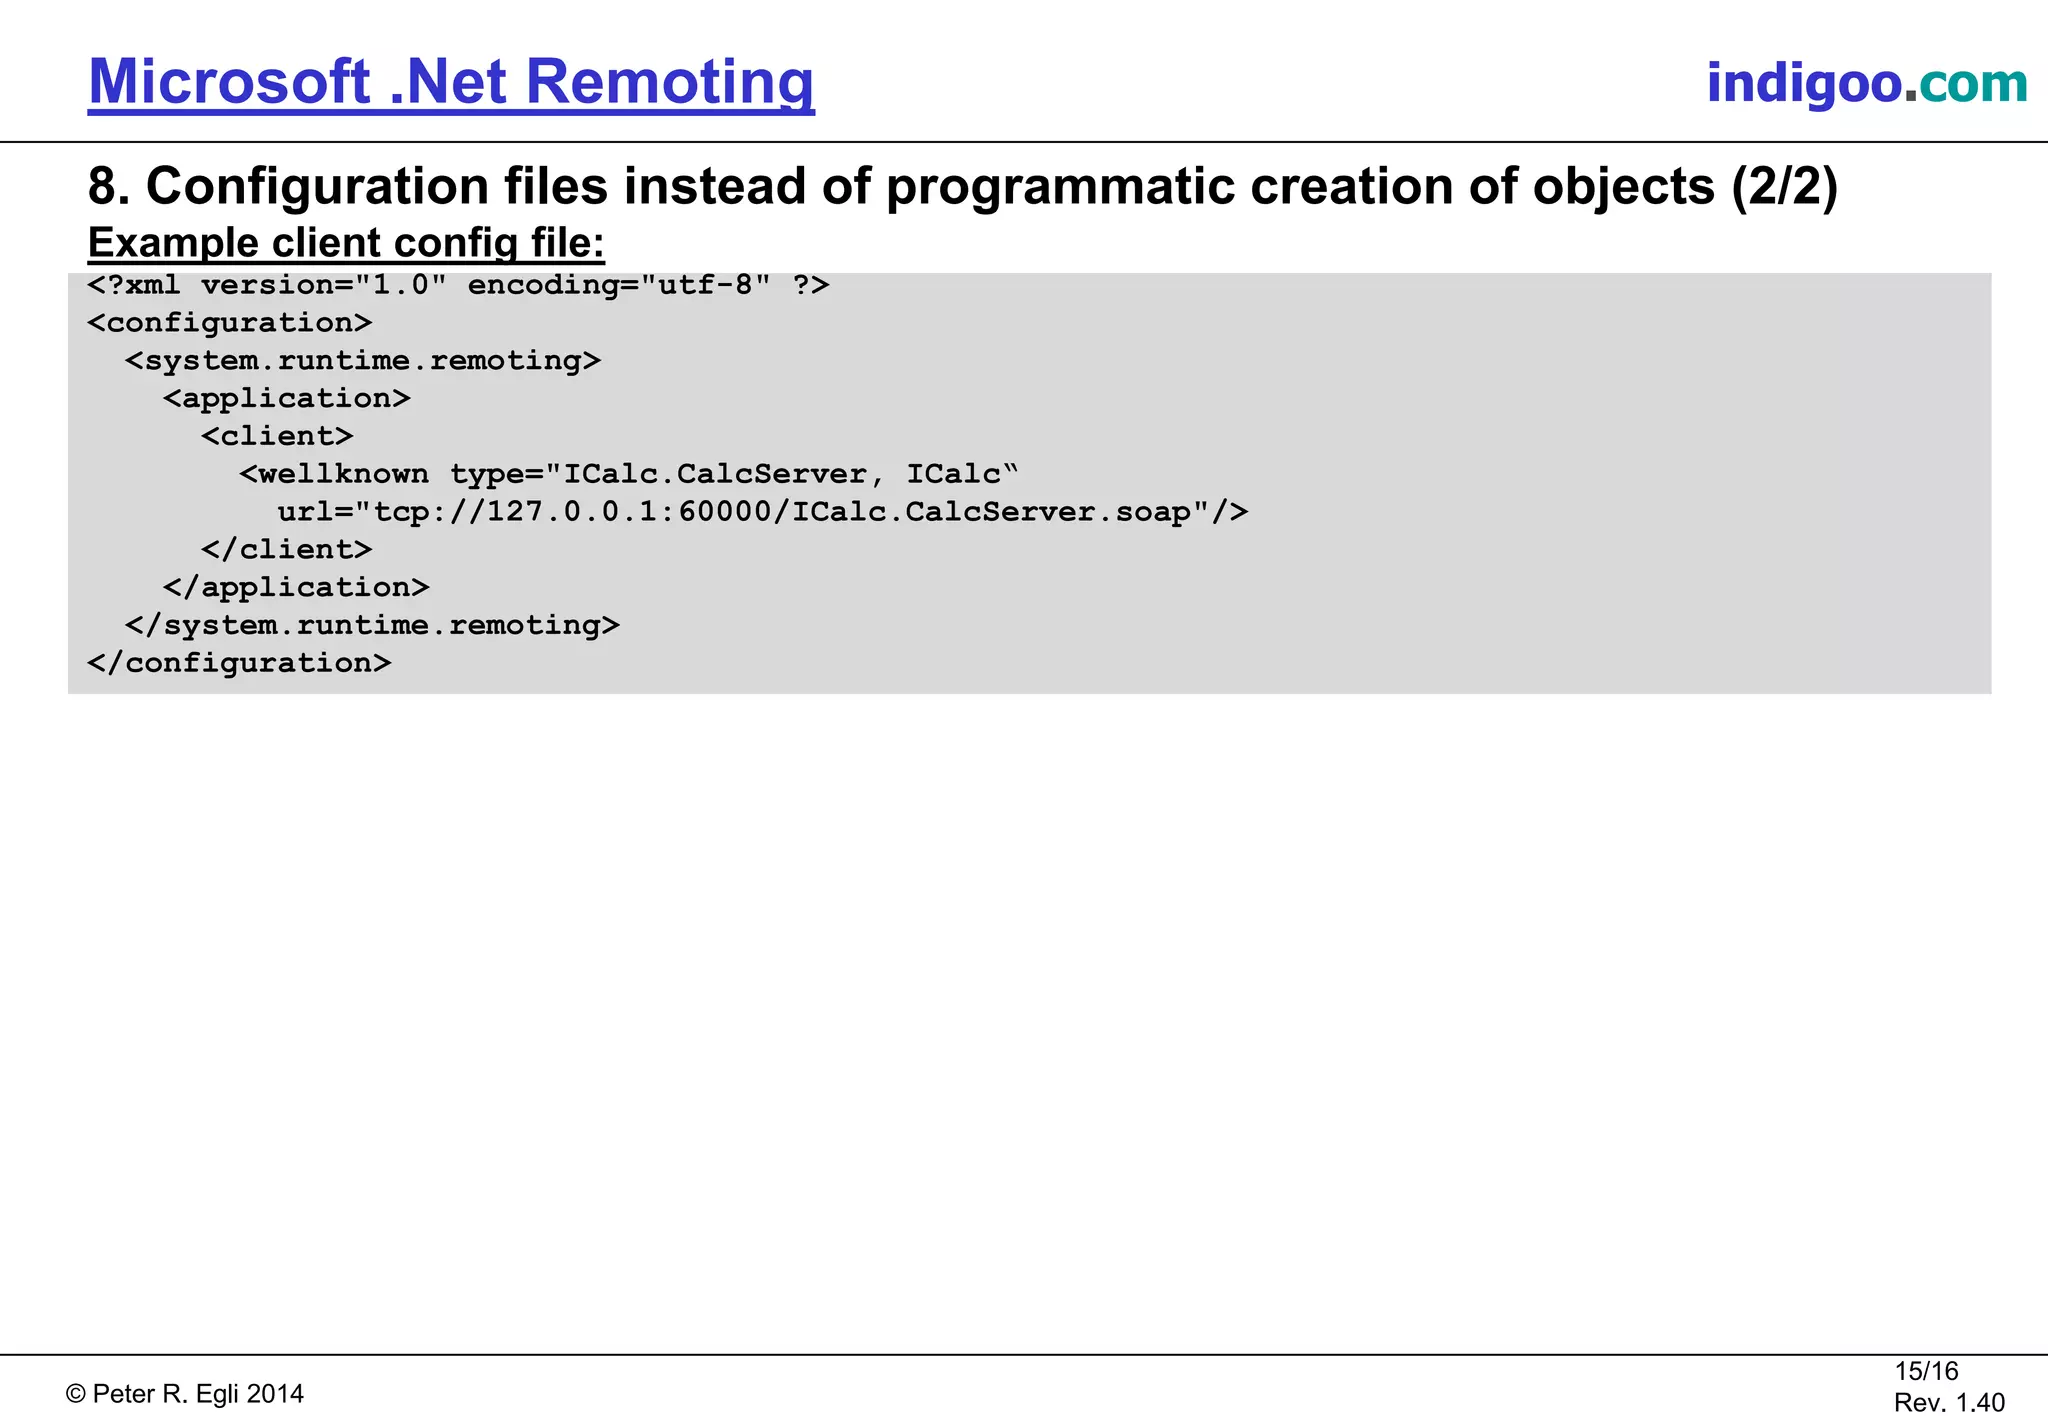Click the opening <application> tag

tap(287, 399)
